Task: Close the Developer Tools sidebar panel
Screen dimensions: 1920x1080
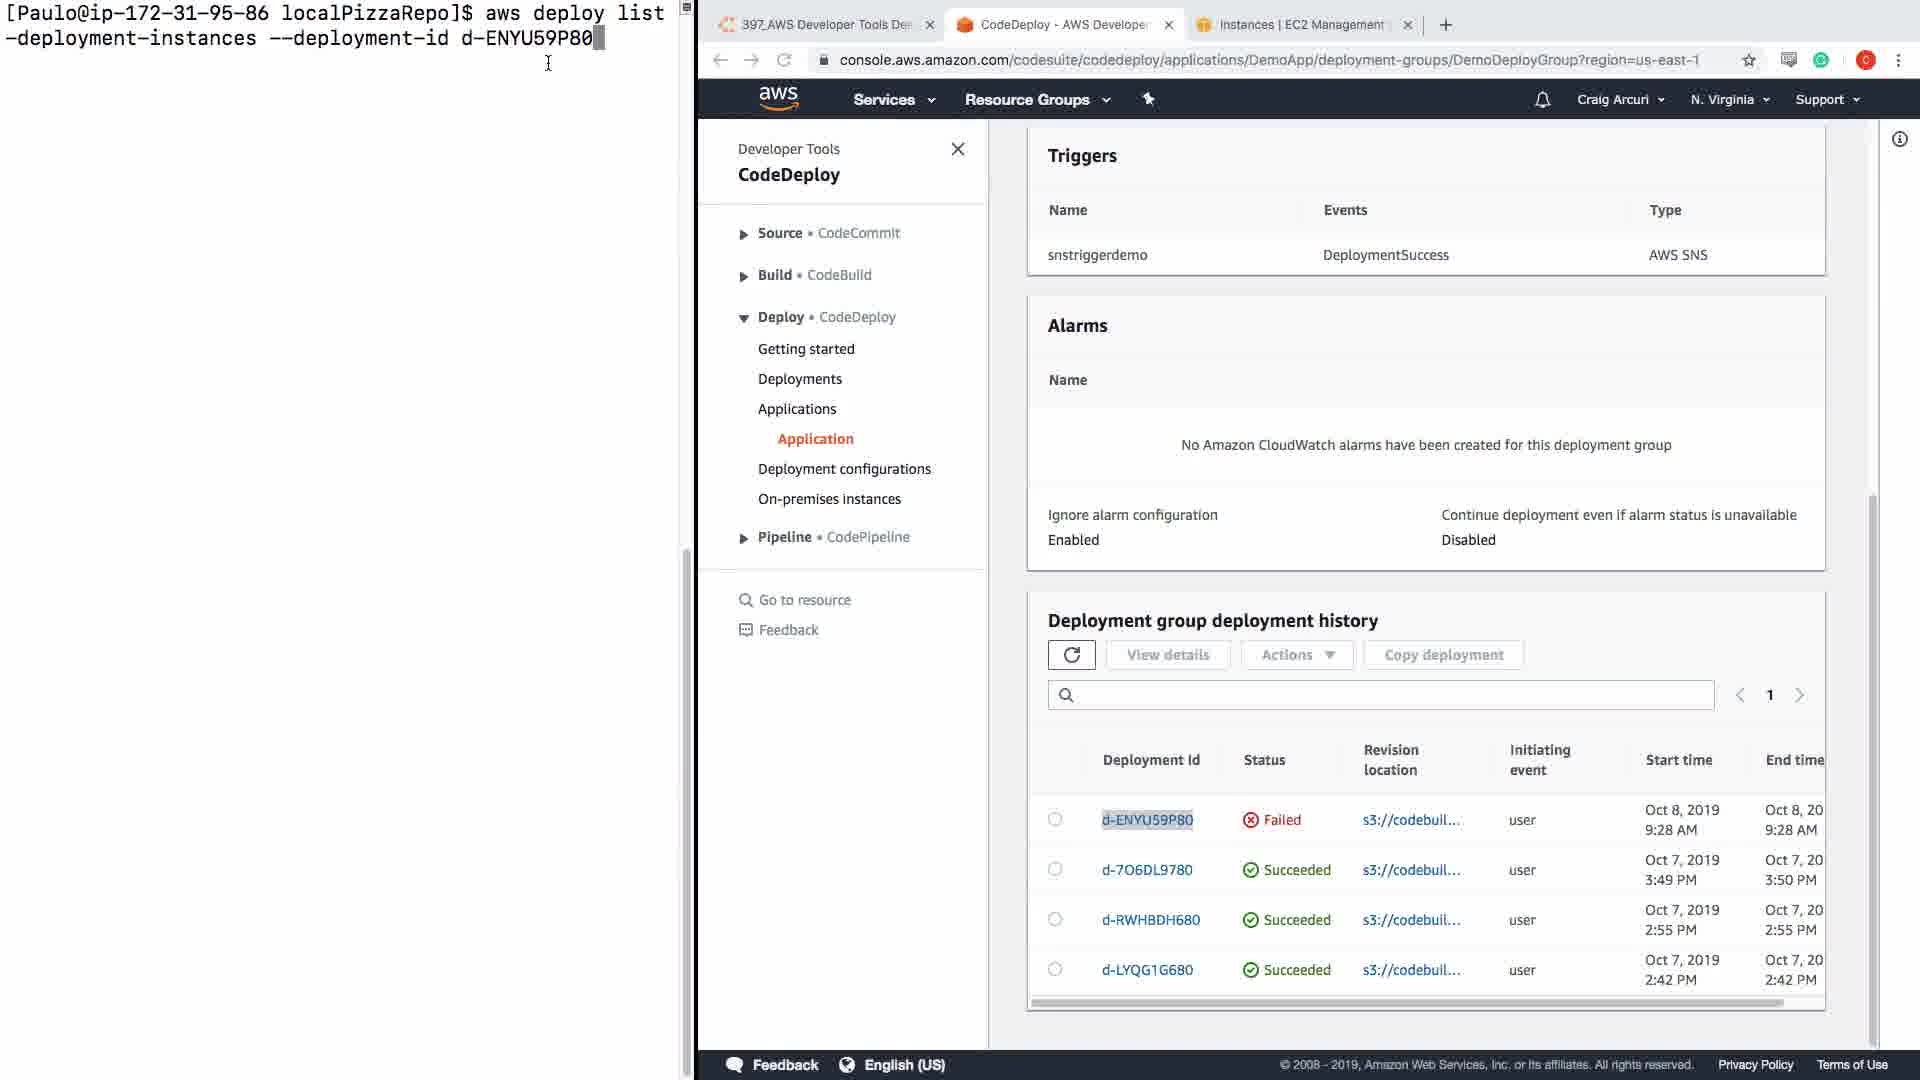Action: [x=957, y=149]
